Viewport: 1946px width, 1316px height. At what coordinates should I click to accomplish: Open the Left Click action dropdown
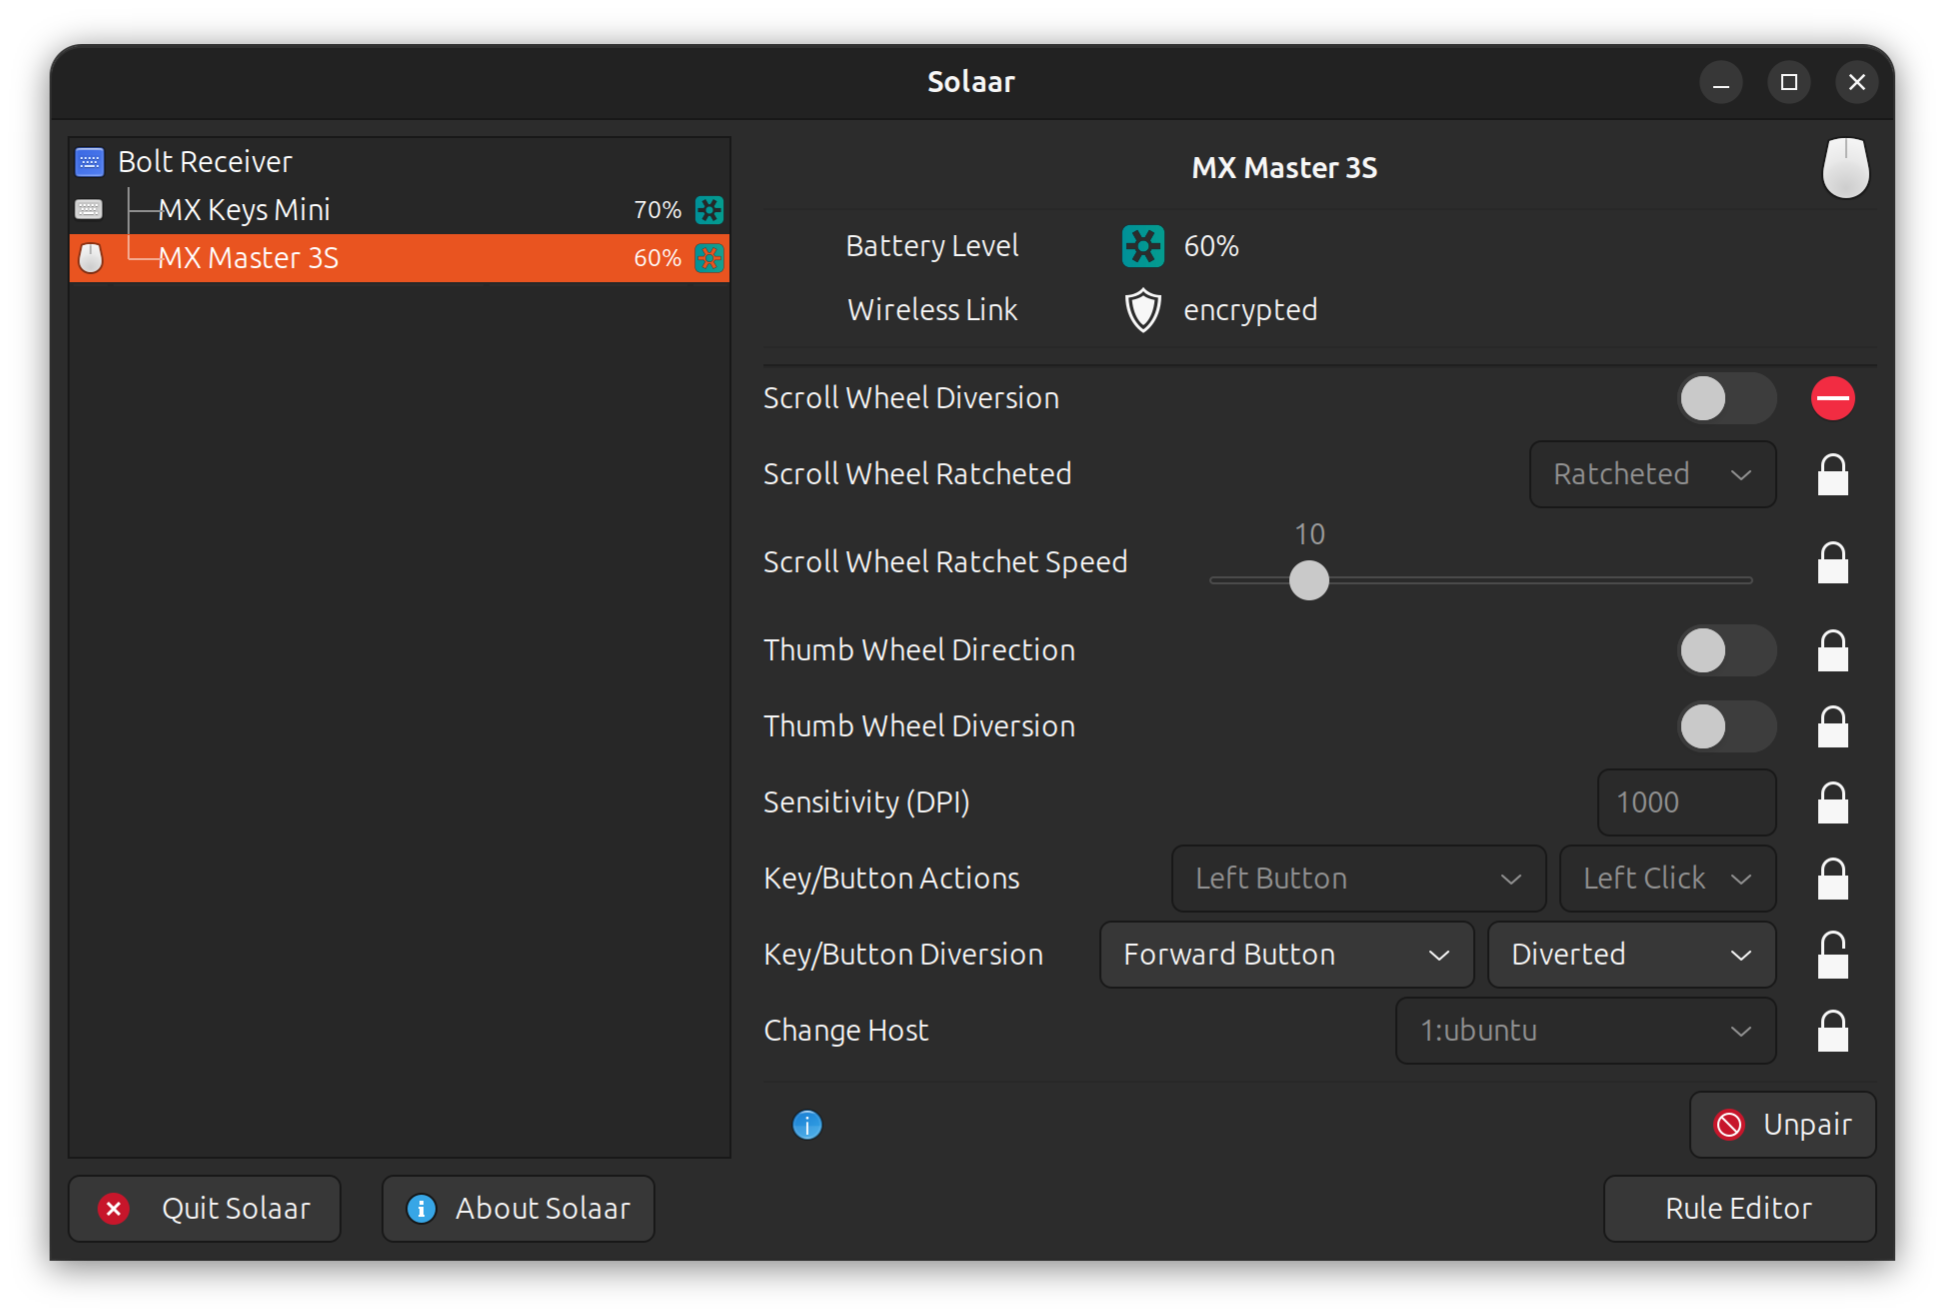(1667, 878)
